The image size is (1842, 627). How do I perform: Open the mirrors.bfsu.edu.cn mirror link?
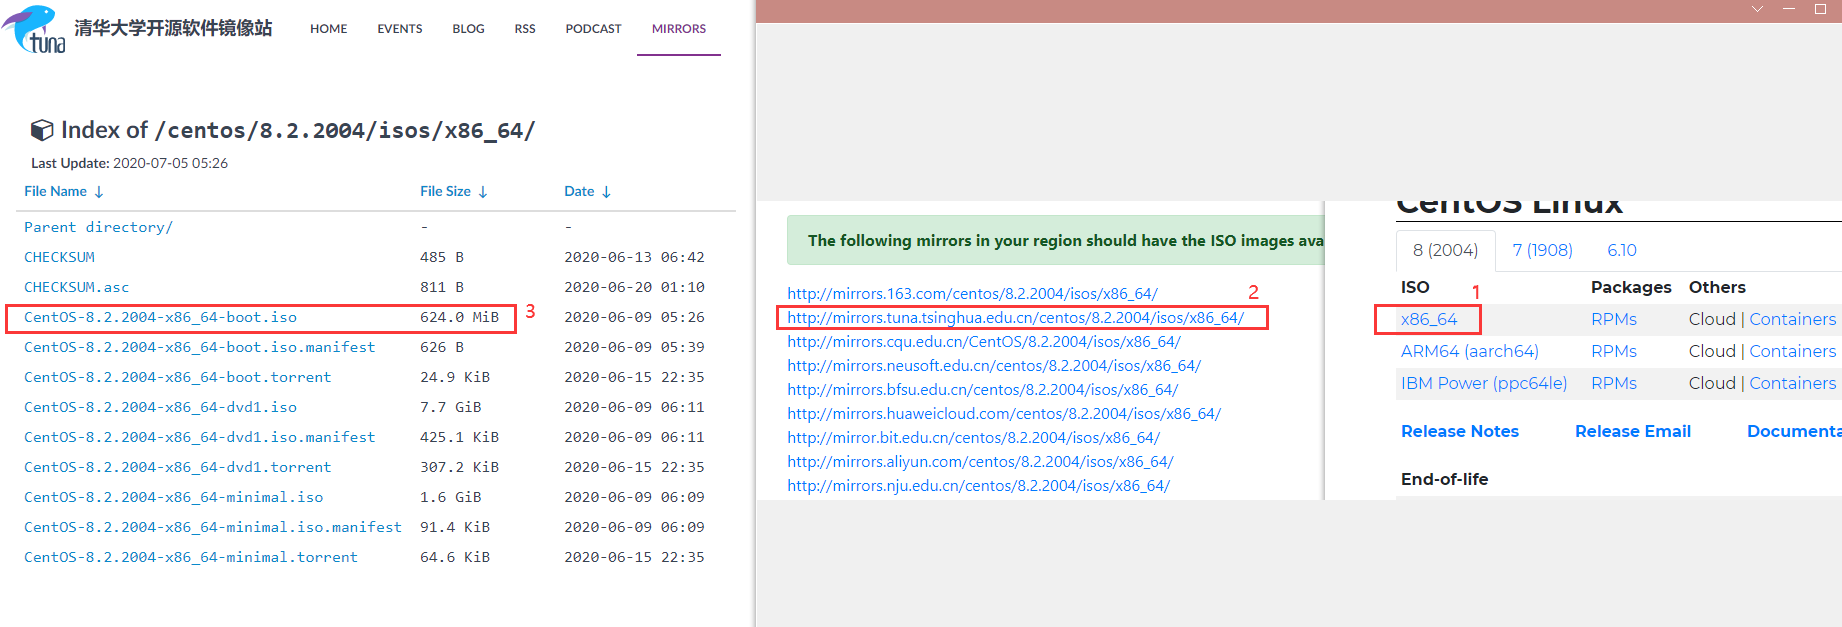click(982, 390)
